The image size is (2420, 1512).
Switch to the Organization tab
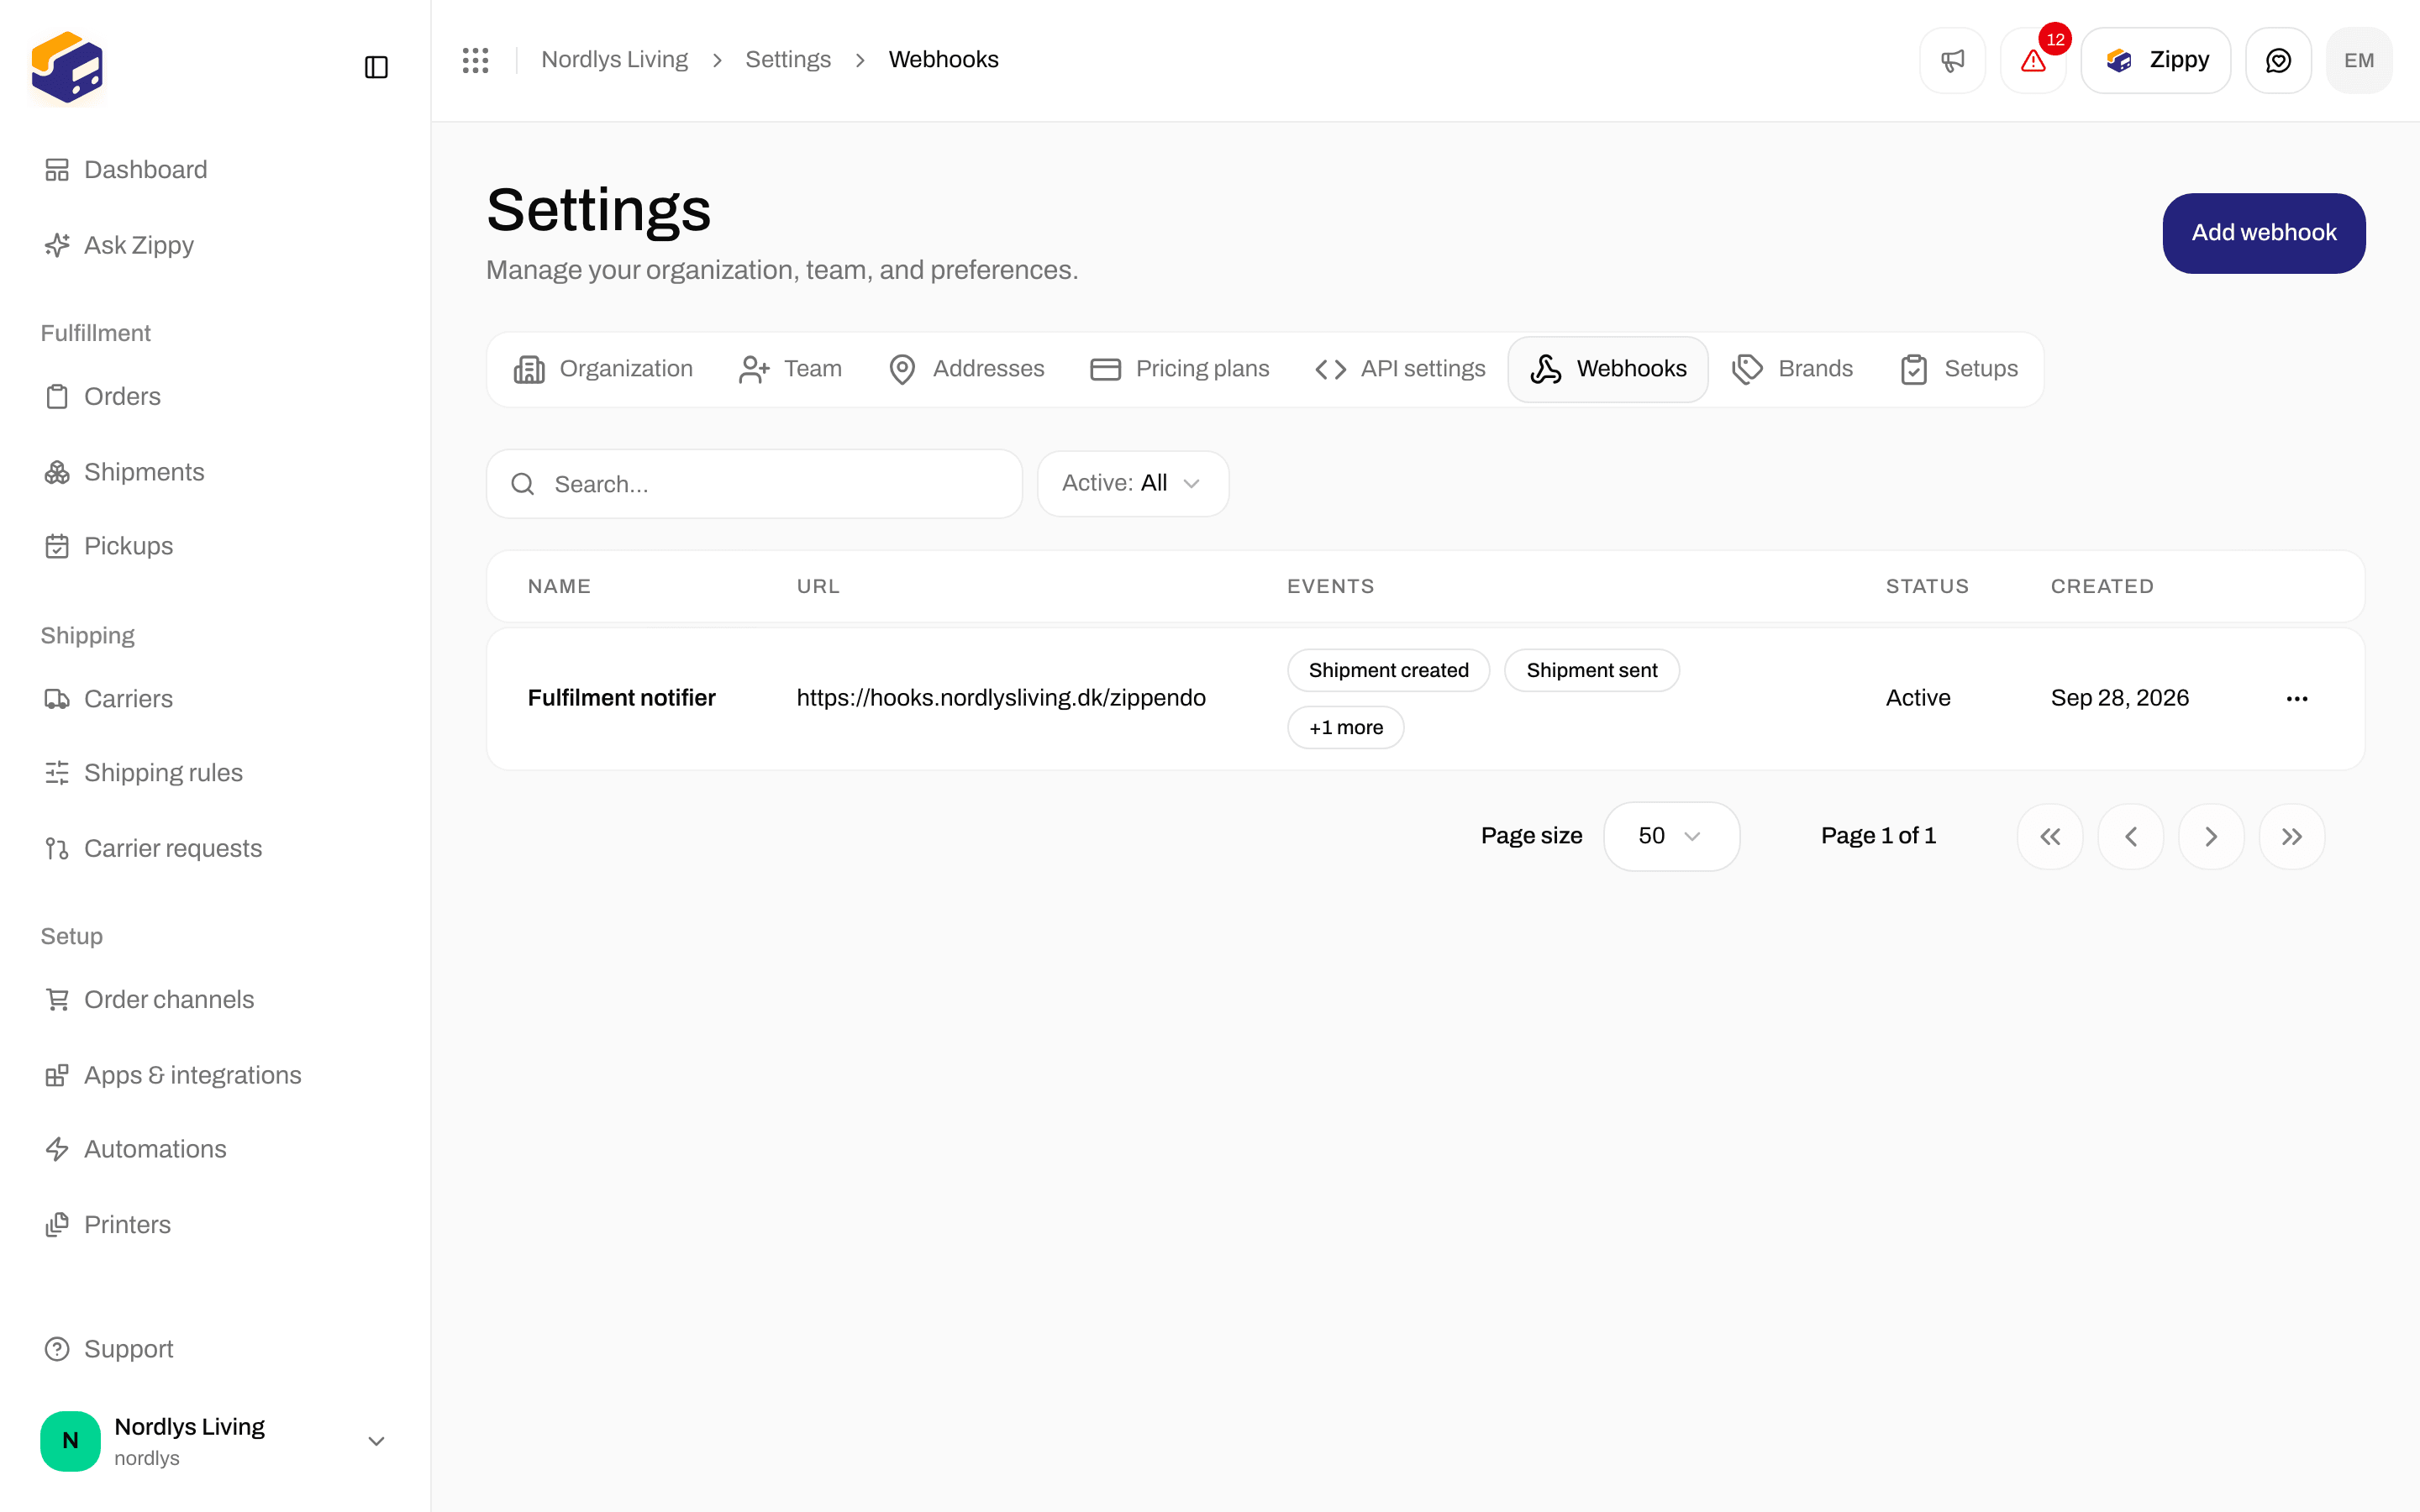pyautogui.click(x=603, y=369)
